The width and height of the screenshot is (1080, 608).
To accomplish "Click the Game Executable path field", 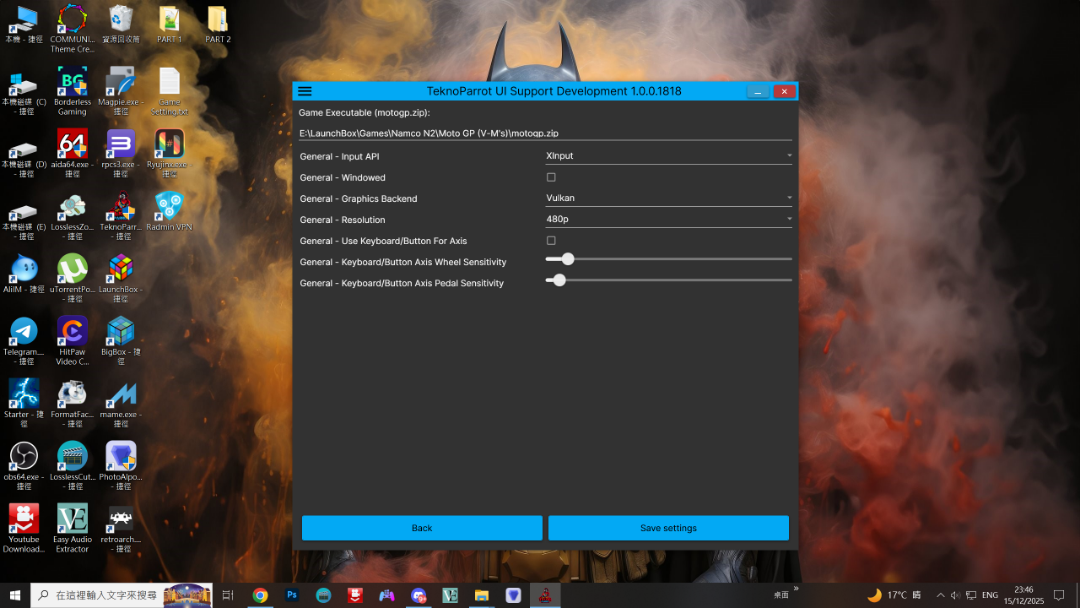I will [545, 133].
